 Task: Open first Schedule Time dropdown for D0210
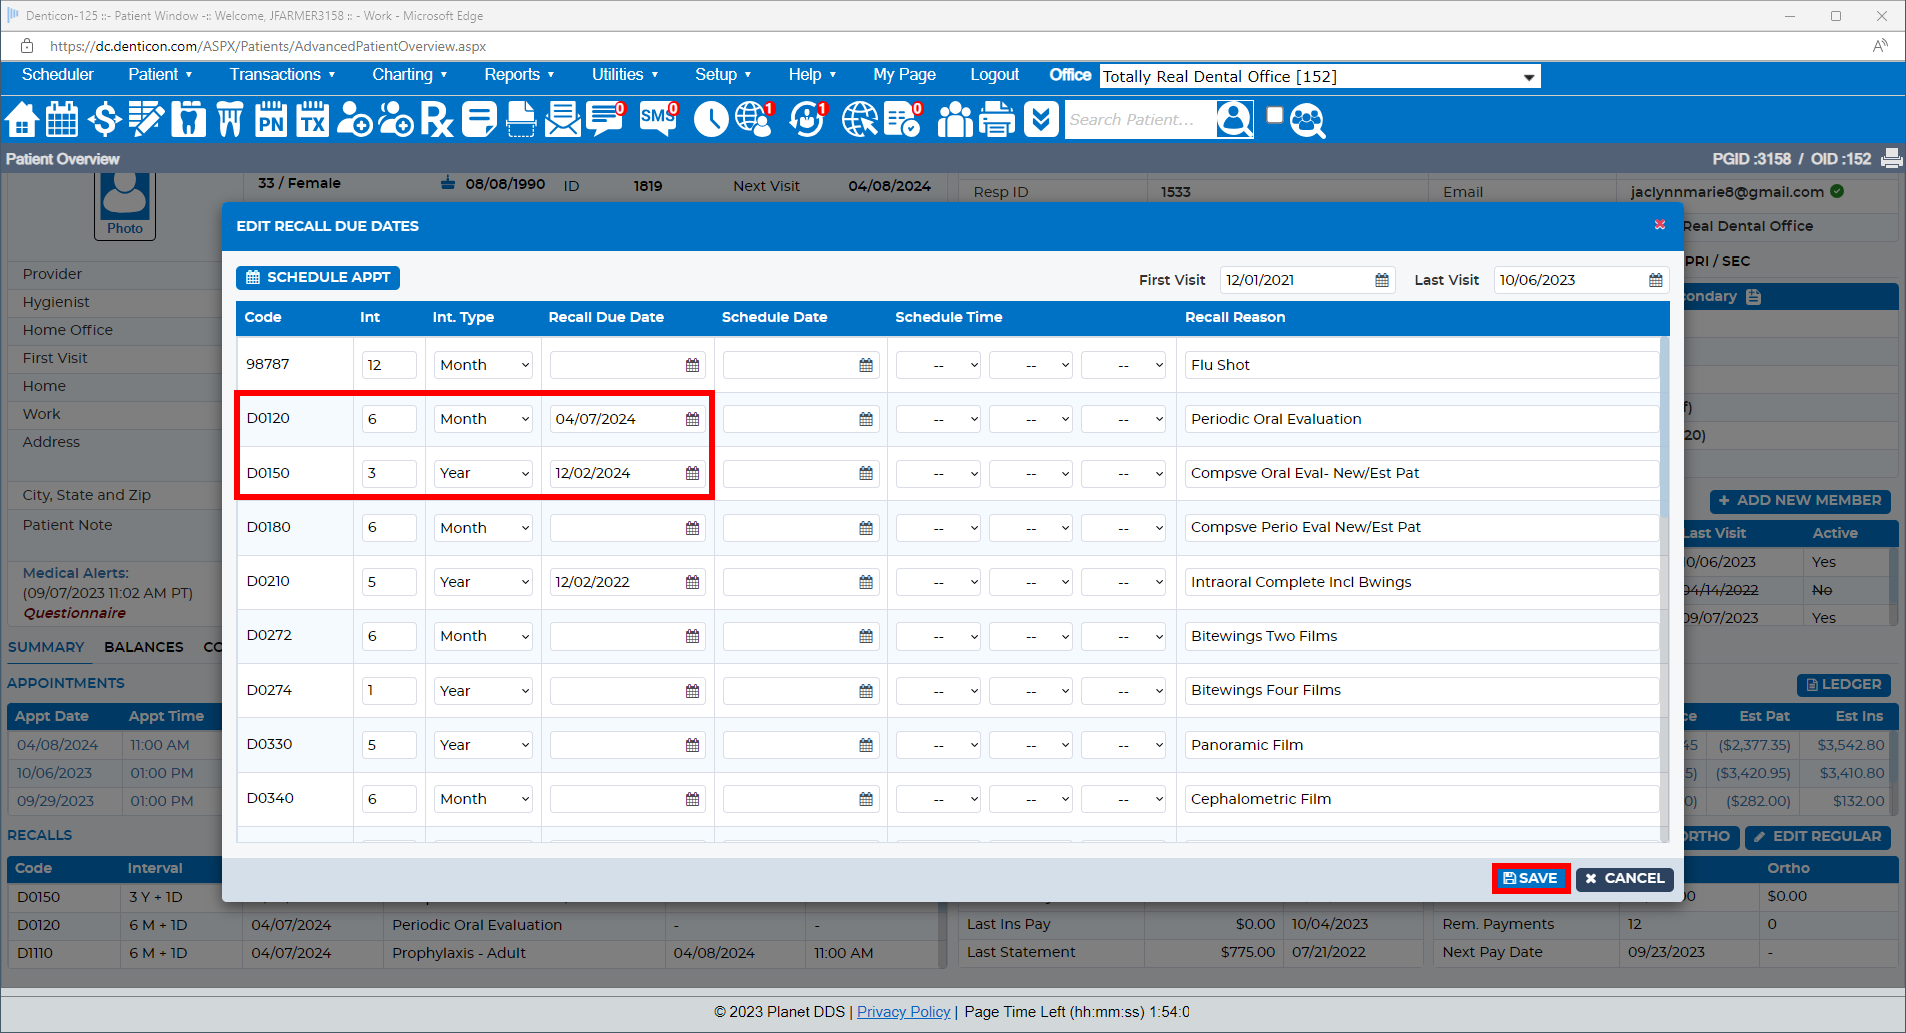[938, 583]
